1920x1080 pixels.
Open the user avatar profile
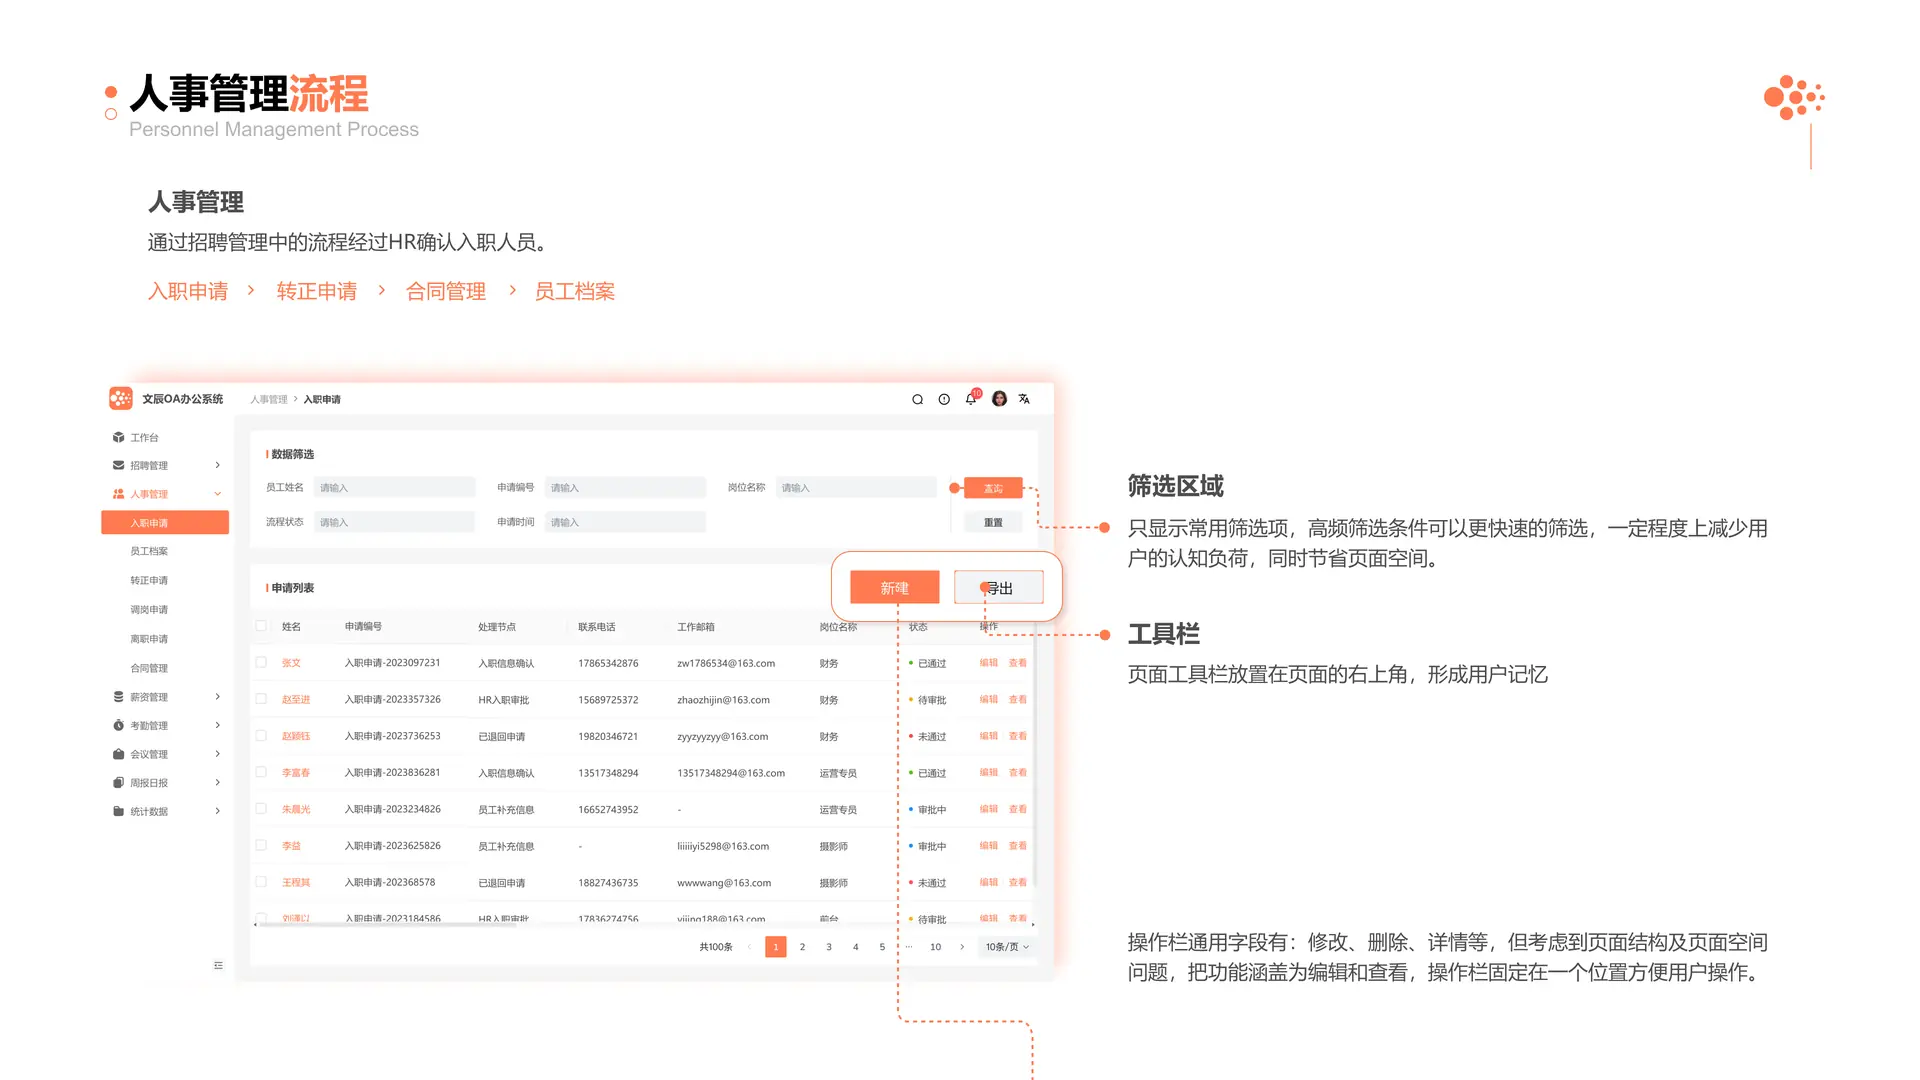pos(999,399)
